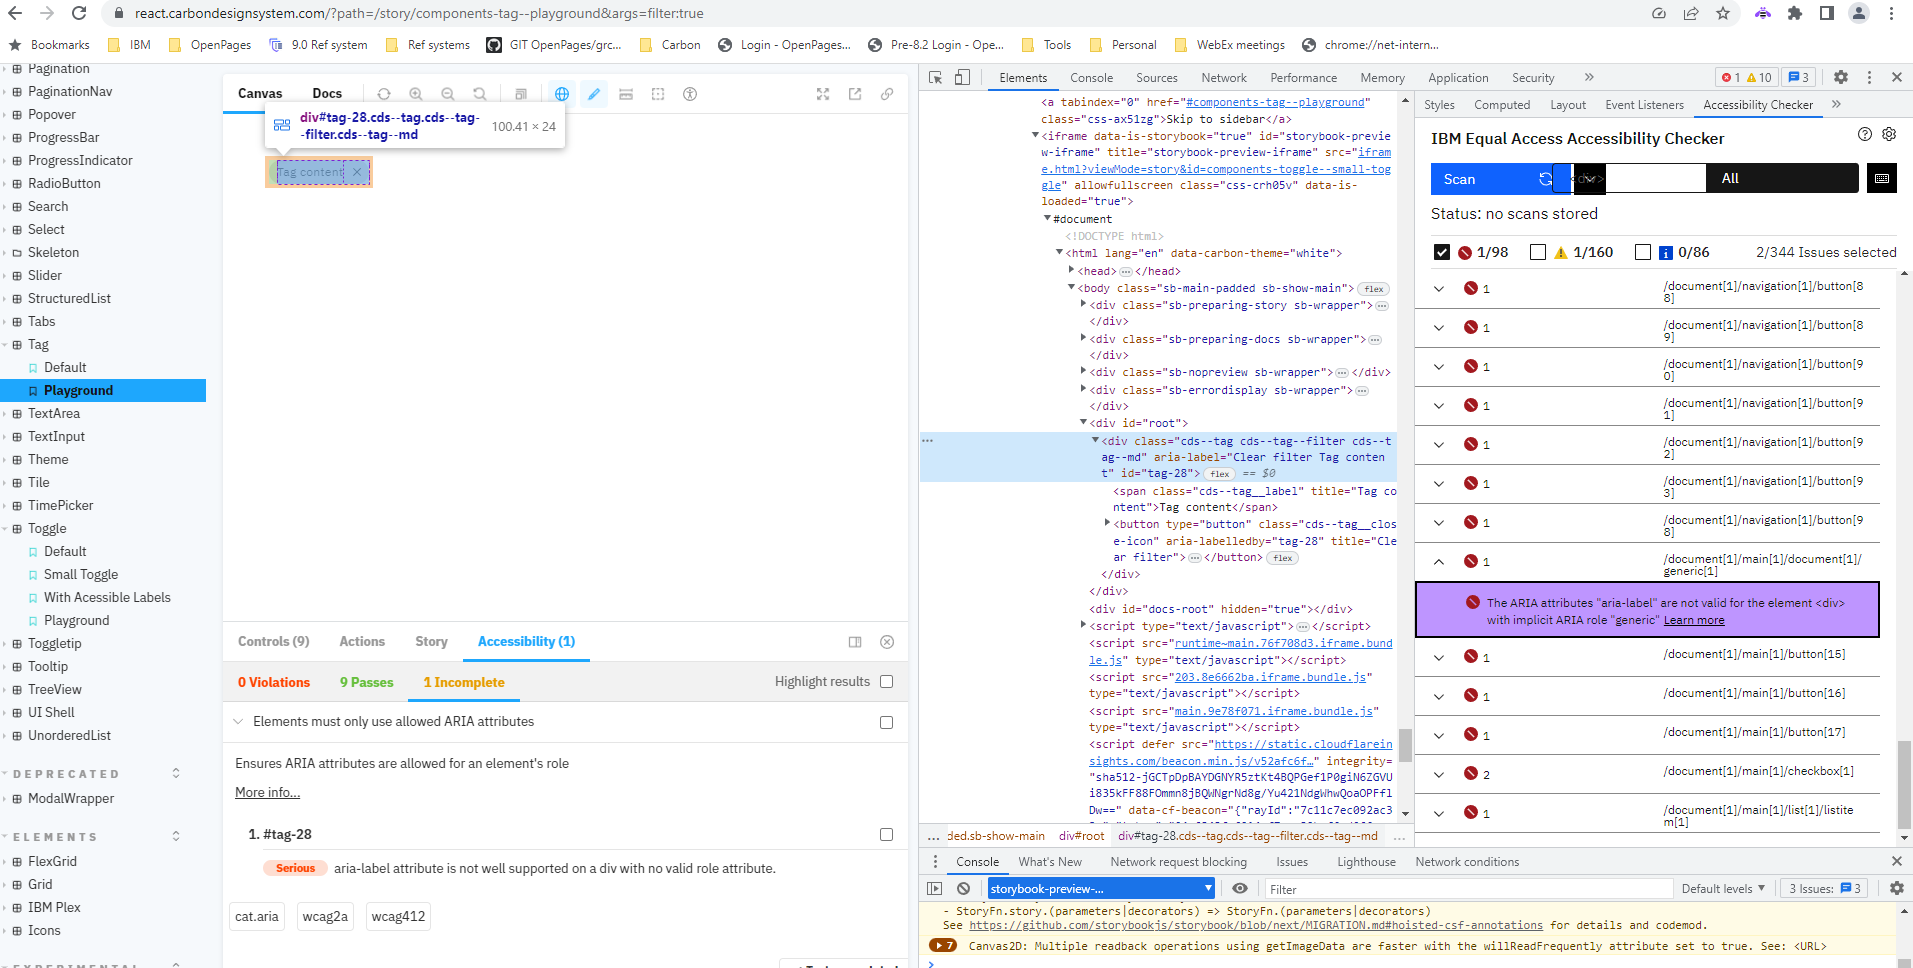Open the vision simulator accessibility icon

(x=689, y=94)
